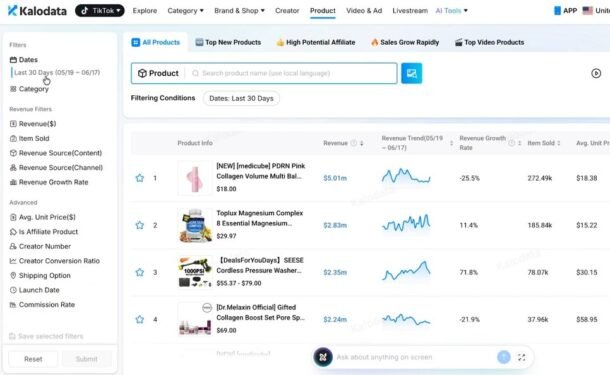Switch to Top Video Products tab
610x375 pixels.
[489, 42]
